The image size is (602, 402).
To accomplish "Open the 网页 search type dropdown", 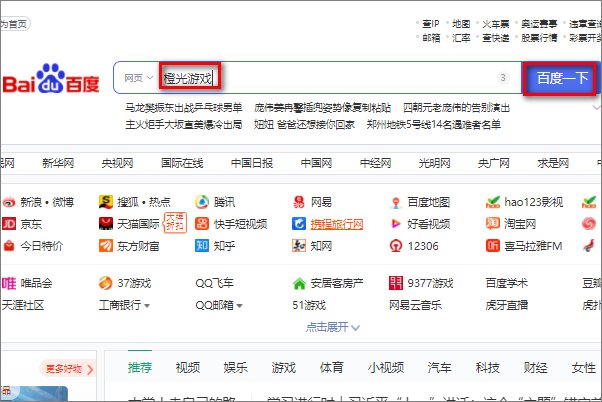I will pyautogui.click(x=138, y=78).
